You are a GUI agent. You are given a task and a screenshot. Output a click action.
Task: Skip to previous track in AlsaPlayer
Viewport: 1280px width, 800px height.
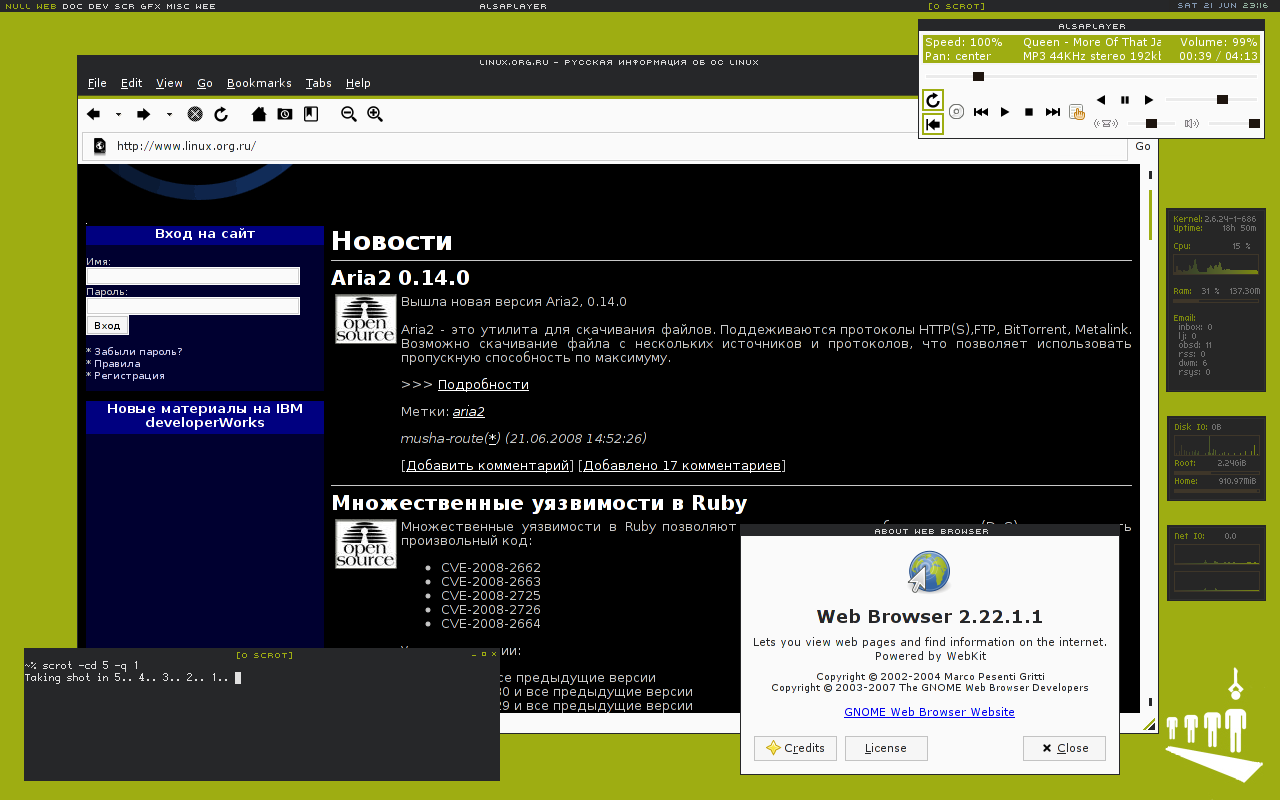coord(981,112)
